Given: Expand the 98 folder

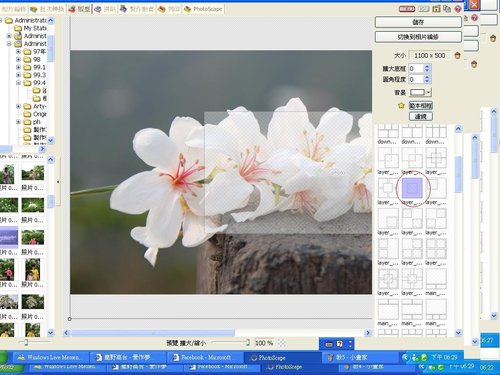Looking at the screenshot, I should [x=19, y=59].
